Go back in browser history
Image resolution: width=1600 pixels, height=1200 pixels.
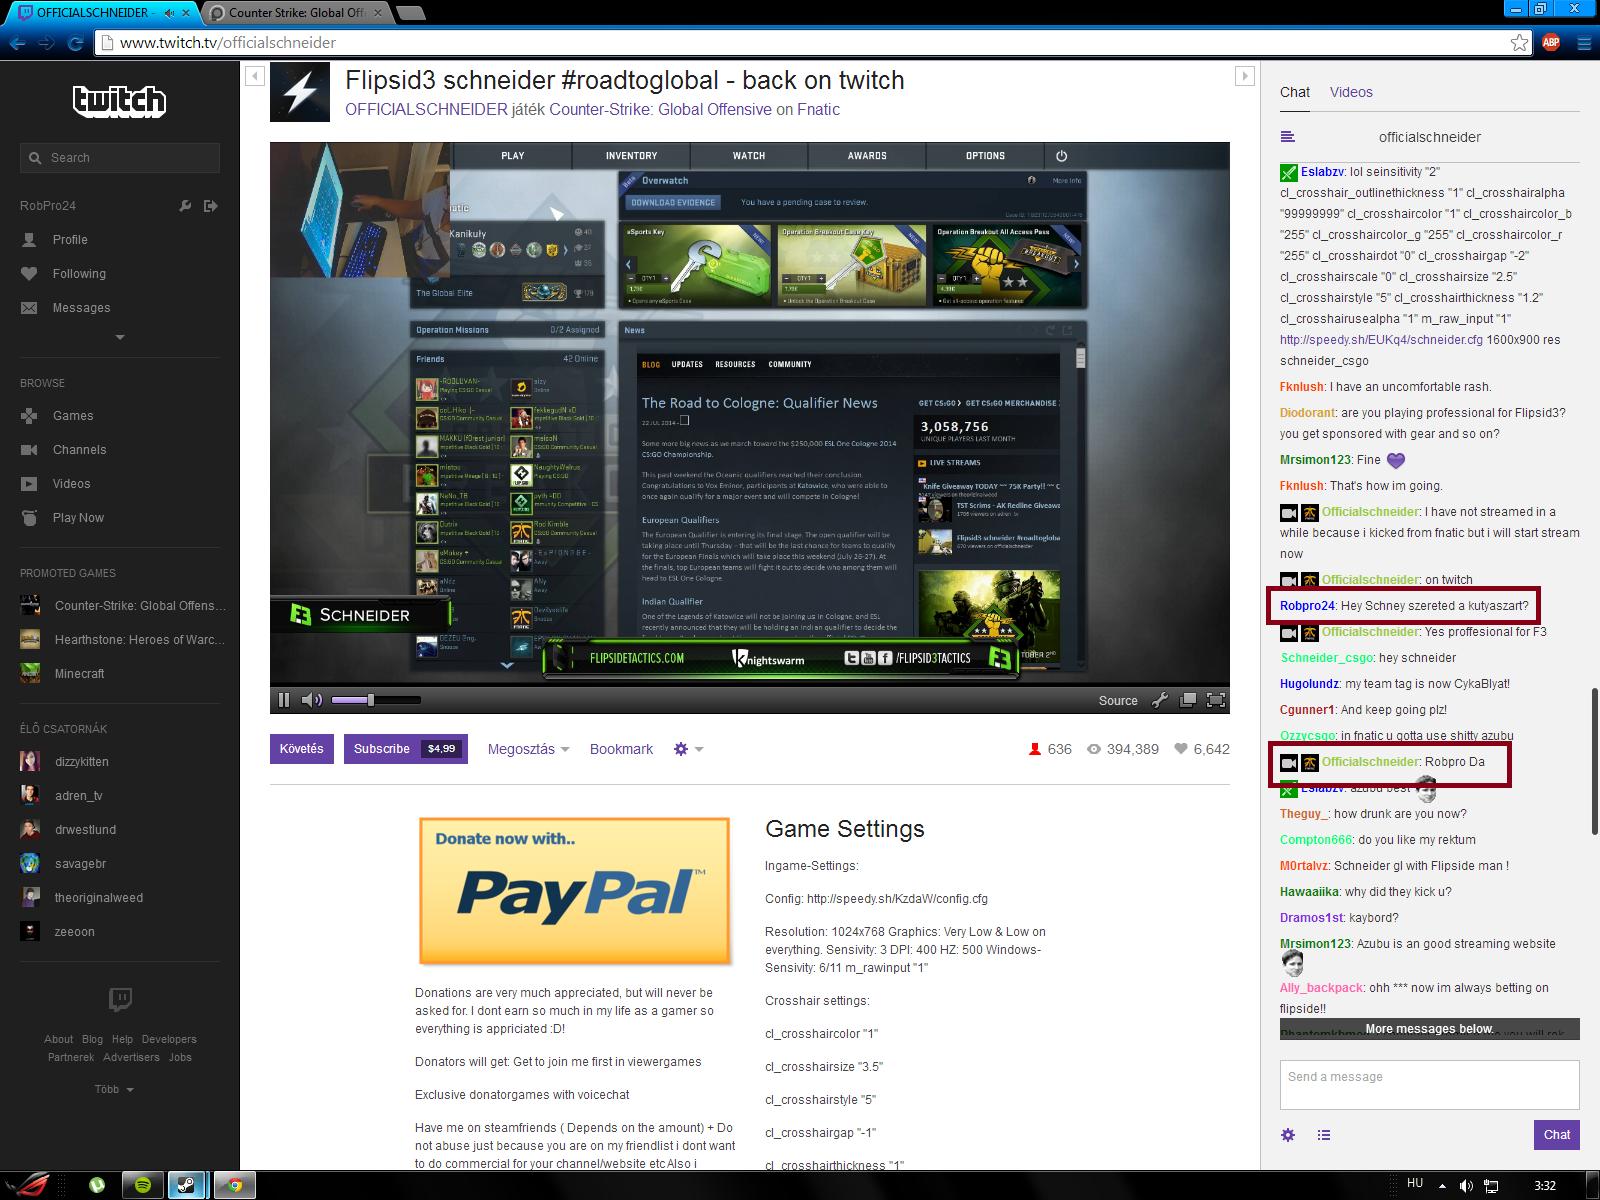(16, 43)
